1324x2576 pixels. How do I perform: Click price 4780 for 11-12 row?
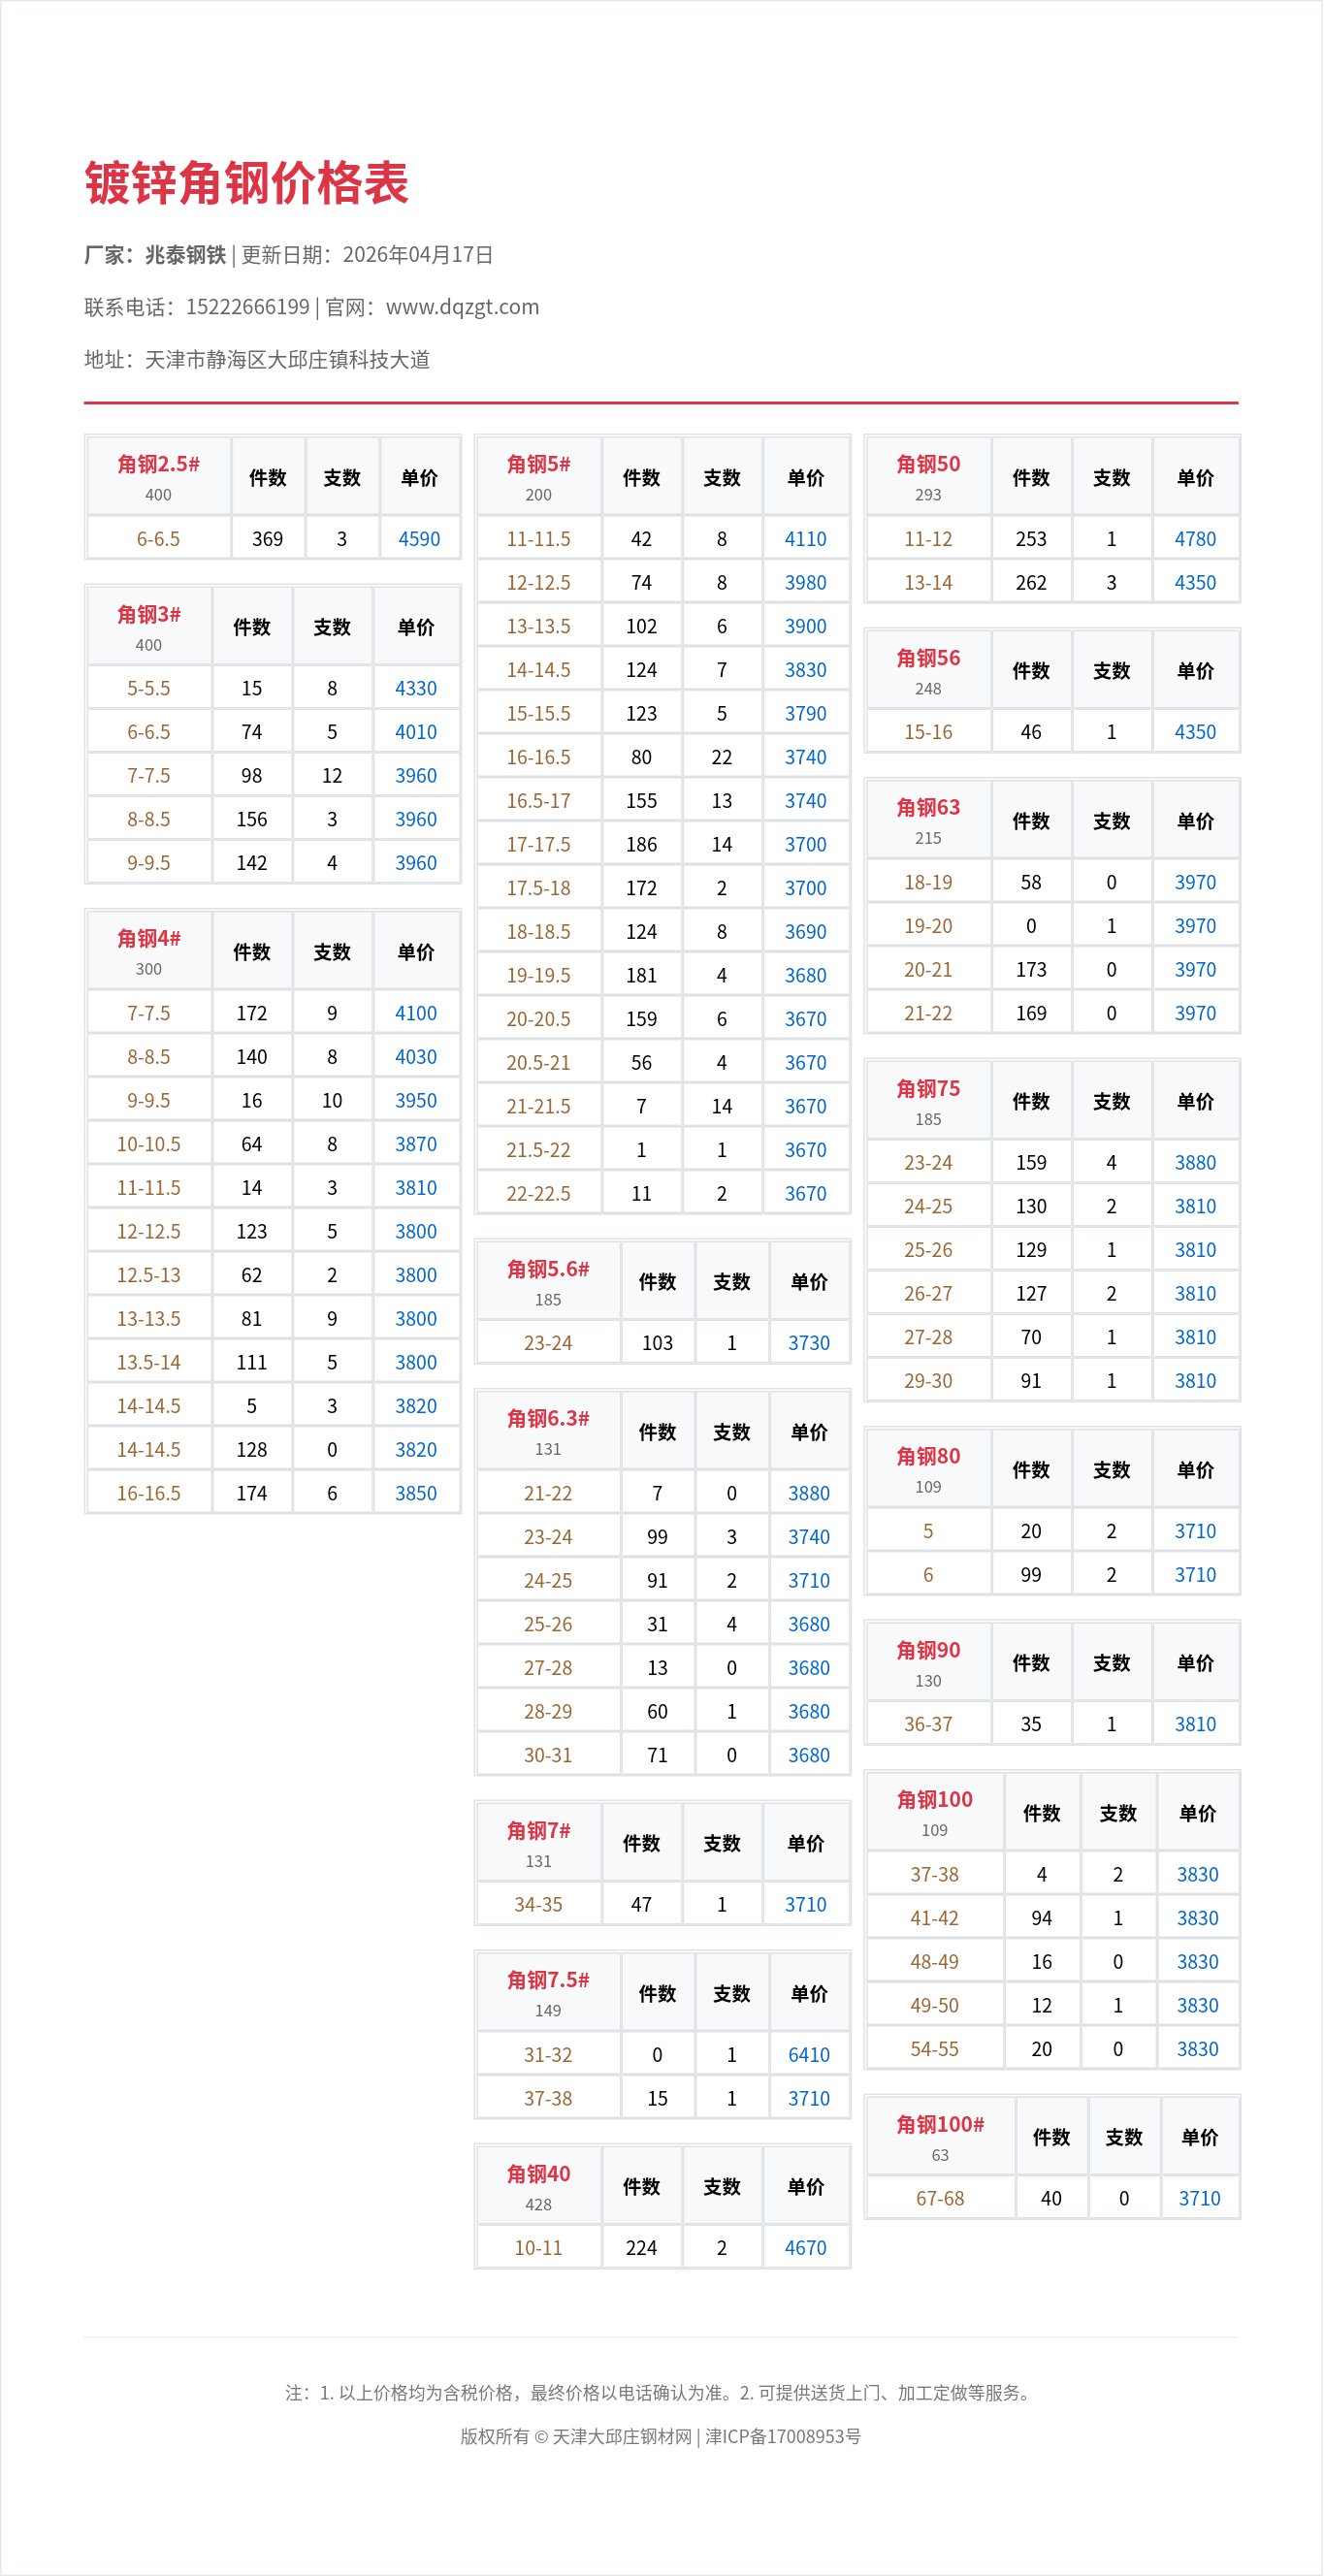tap(1195, 539)
